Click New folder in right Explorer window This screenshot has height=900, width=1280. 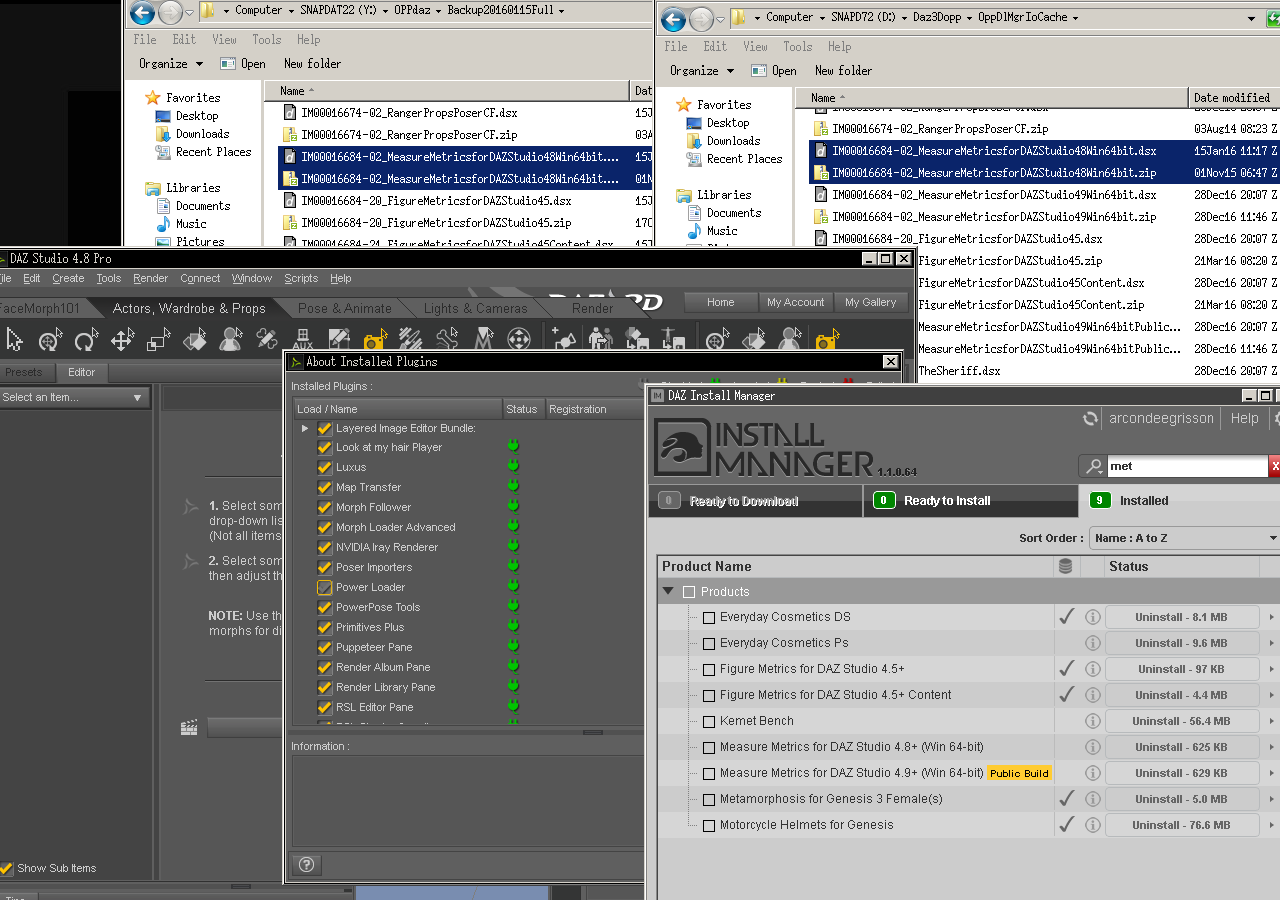tap(844, 70)
